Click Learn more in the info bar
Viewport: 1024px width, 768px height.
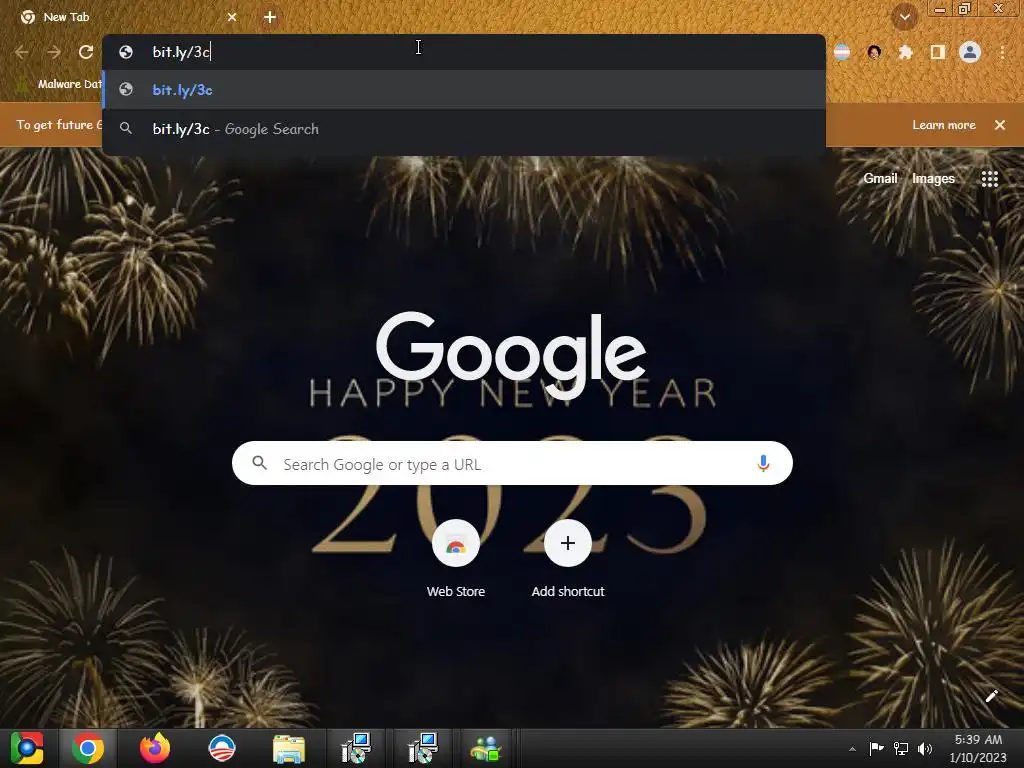944,125
